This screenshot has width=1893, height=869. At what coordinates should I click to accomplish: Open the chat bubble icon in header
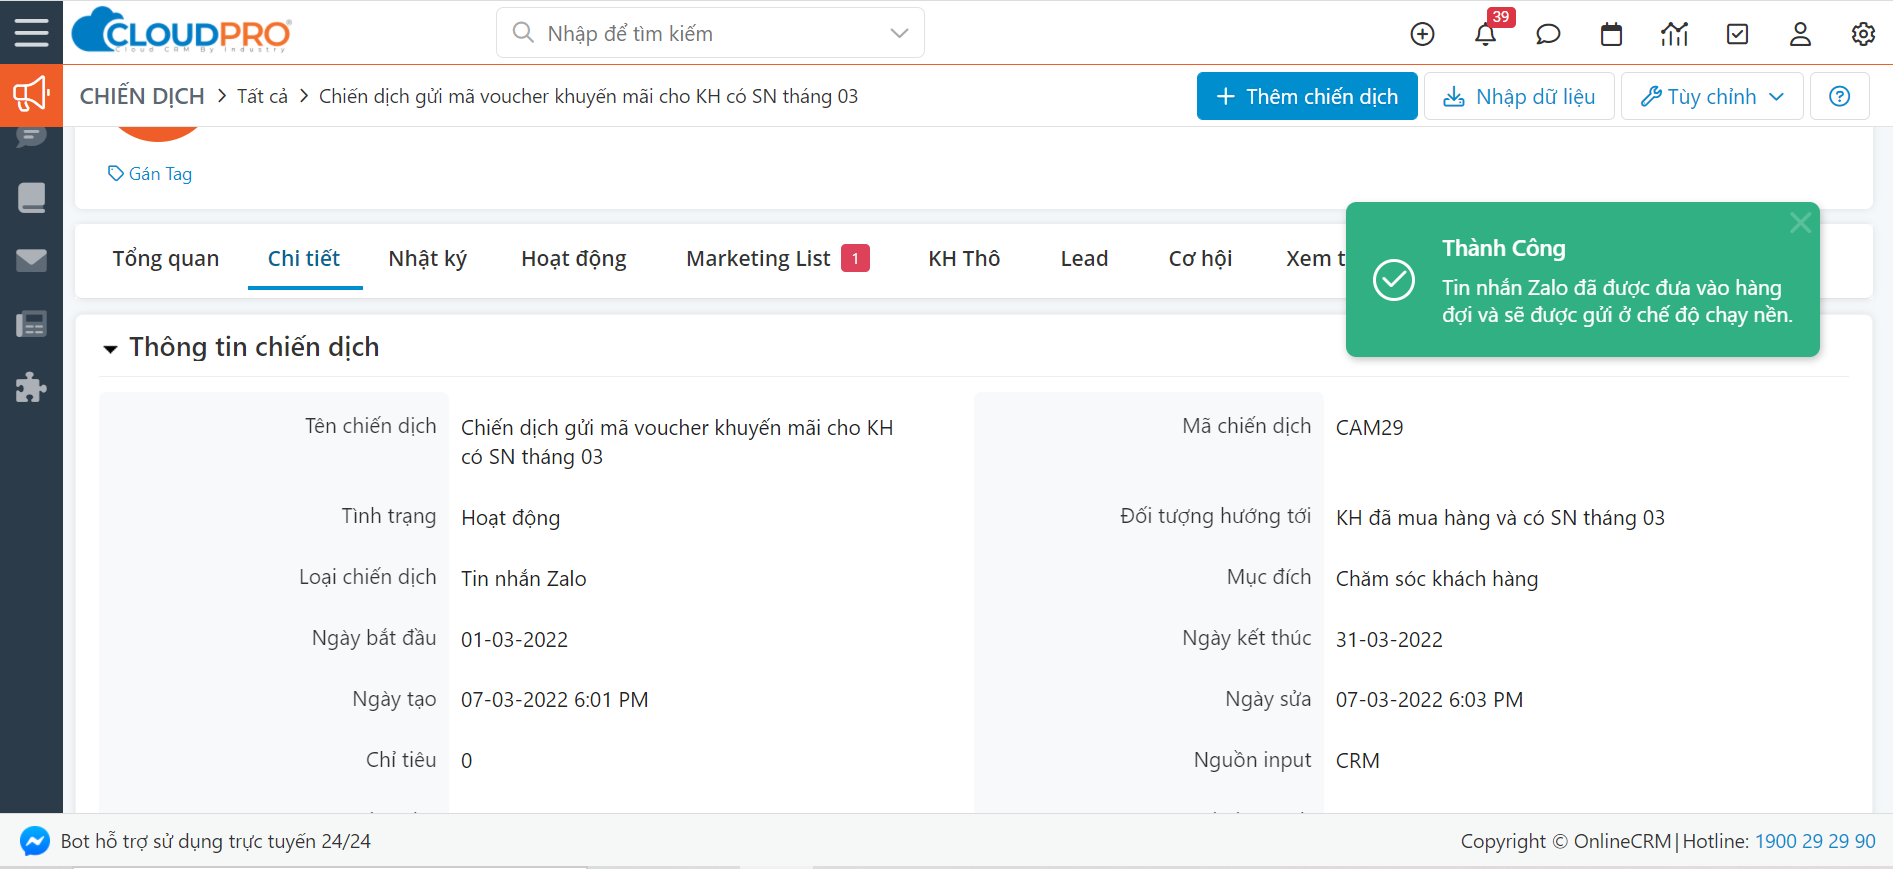1548,34
